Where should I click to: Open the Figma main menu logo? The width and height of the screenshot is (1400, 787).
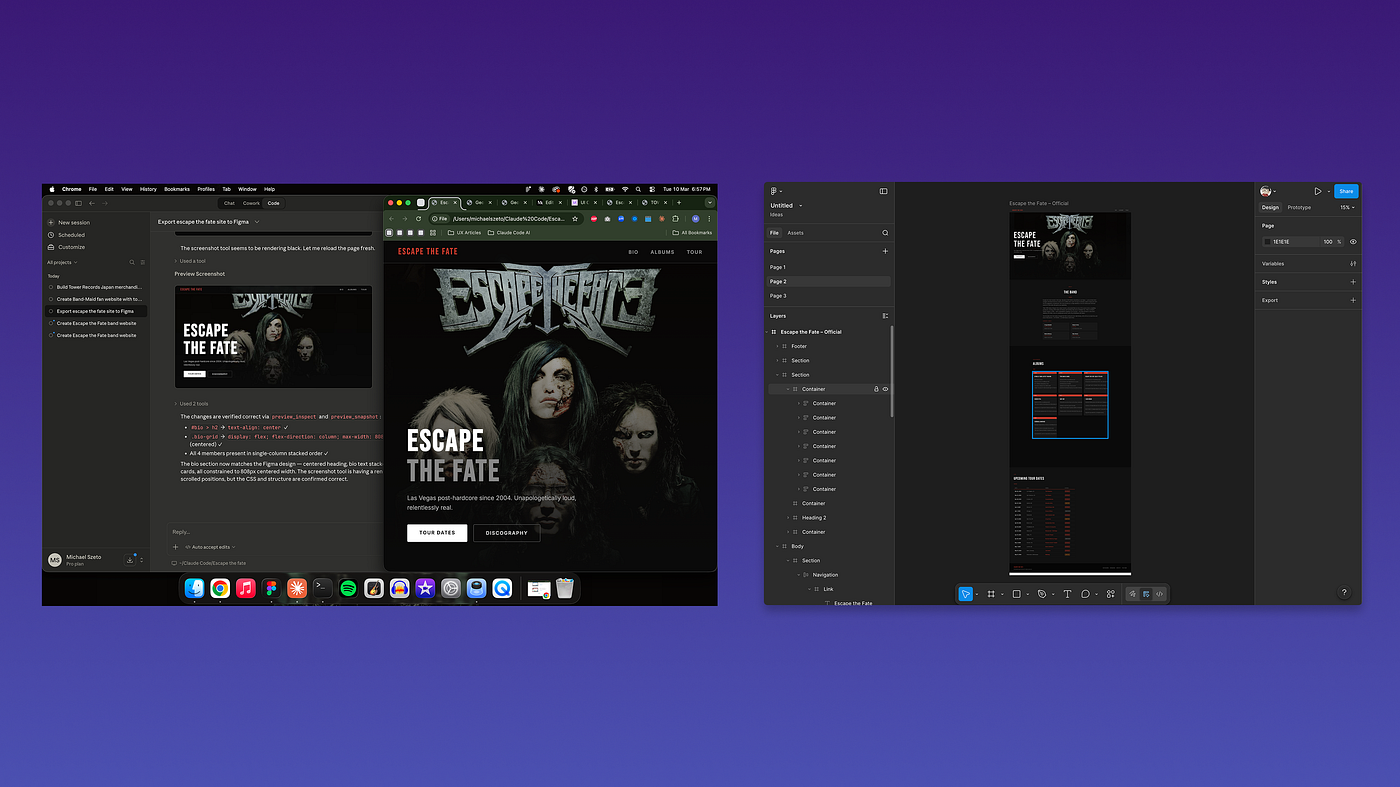(773, 191)
